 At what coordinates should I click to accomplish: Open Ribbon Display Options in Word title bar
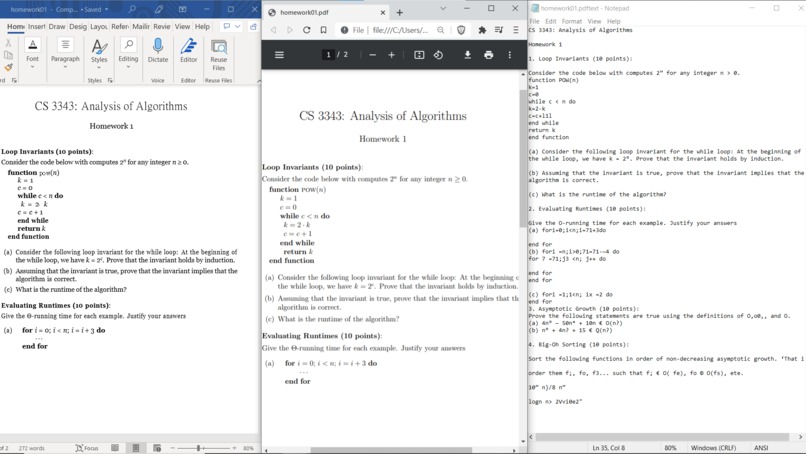[182, 9]
